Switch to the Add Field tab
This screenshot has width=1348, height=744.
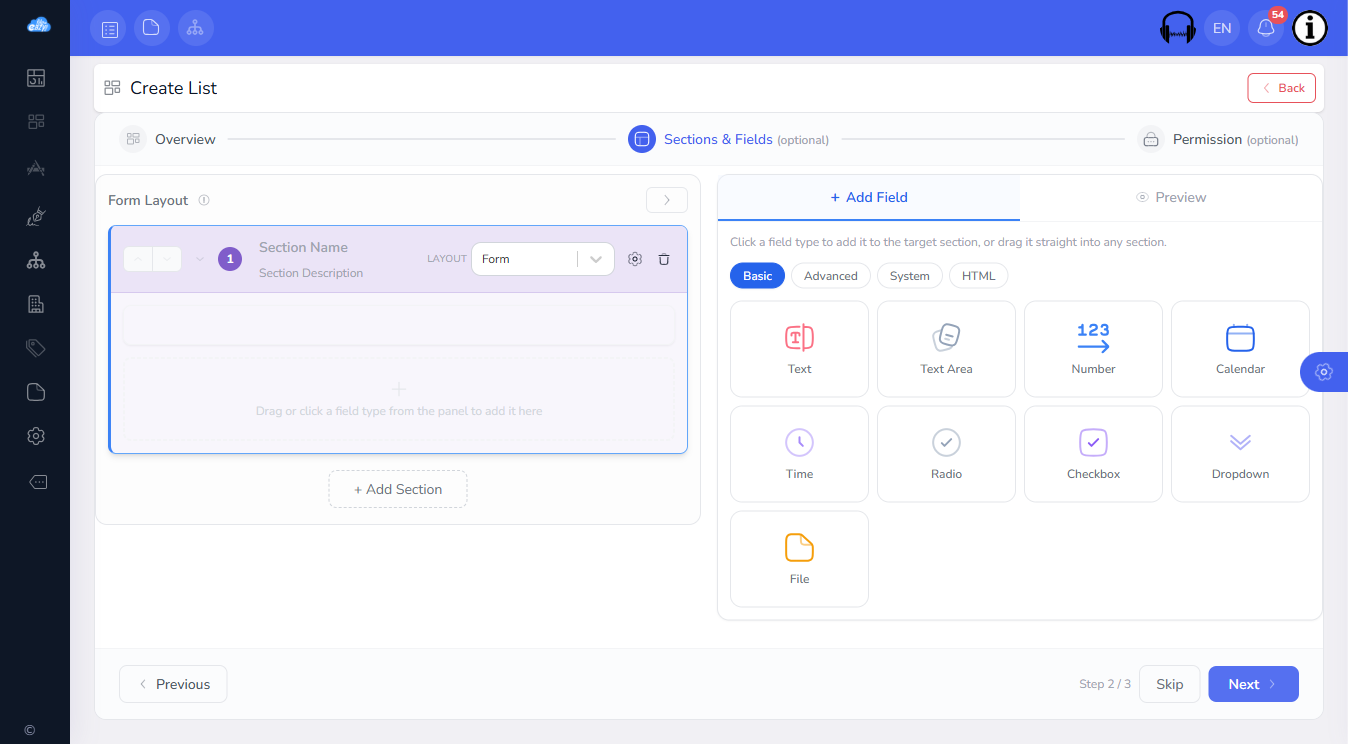[x=869, y=198]
